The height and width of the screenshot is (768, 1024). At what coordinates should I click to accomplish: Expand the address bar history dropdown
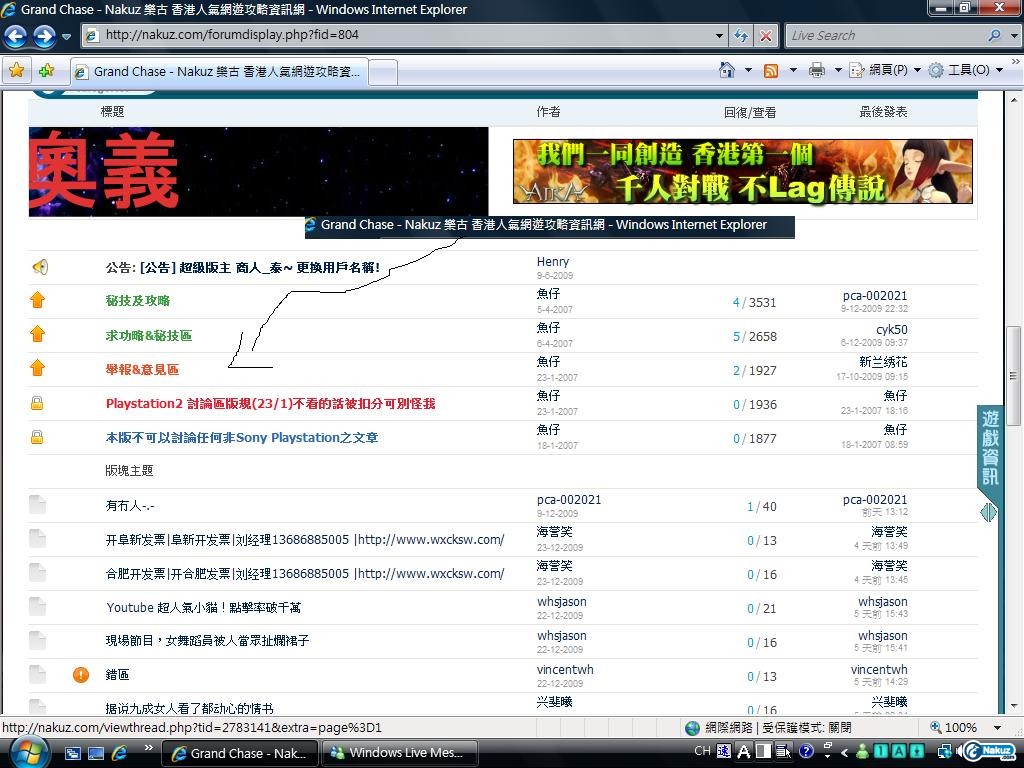point(719,35)
